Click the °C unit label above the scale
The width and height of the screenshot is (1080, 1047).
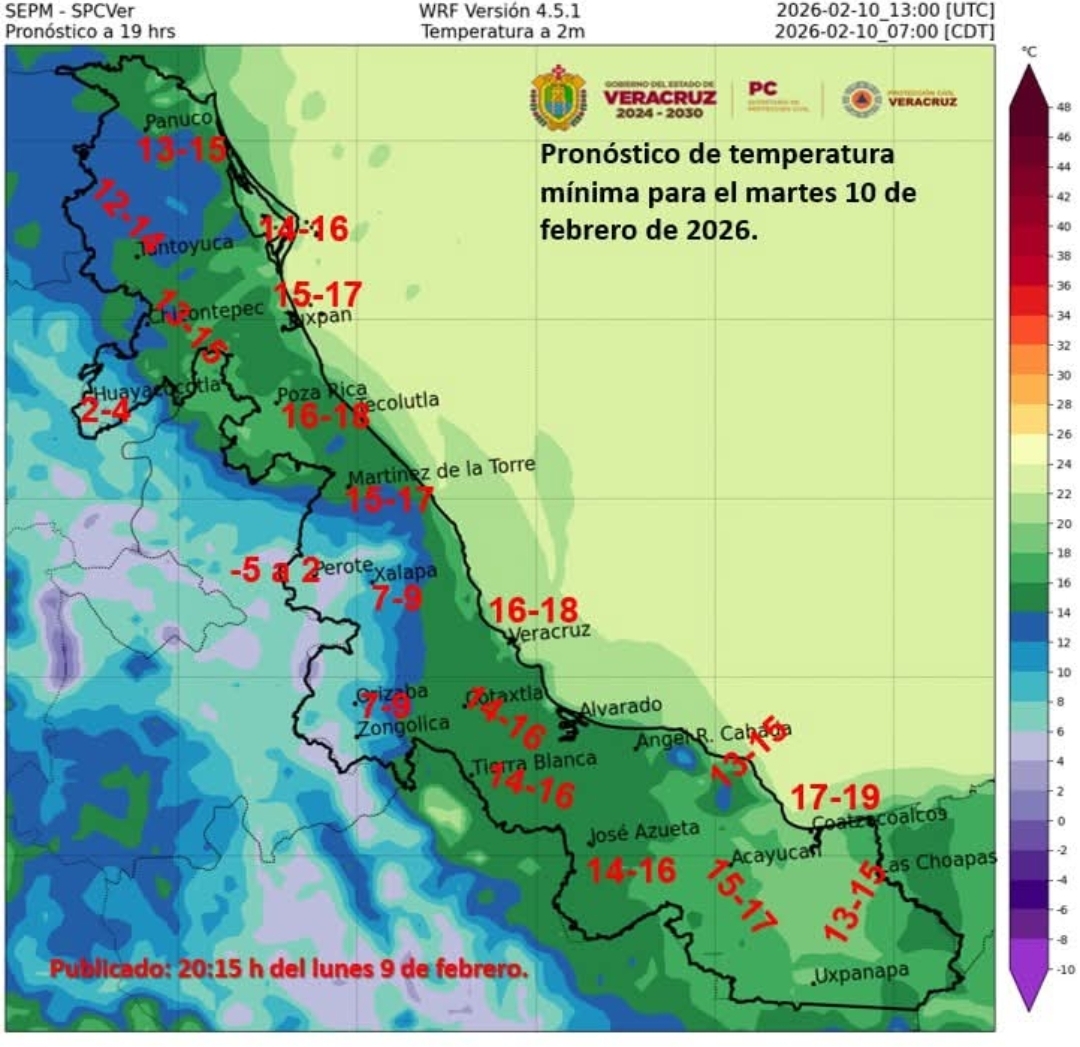pyautogui.click(x=1028, y=51)
